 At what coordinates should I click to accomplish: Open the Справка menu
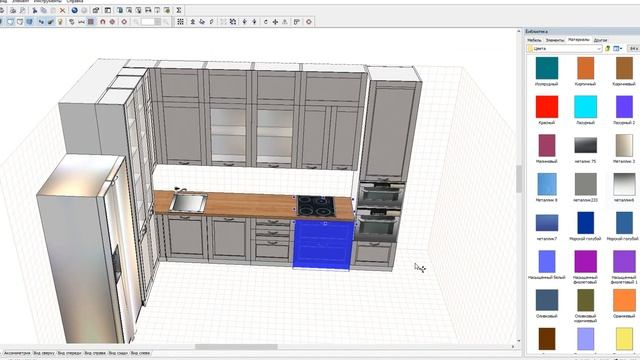tap(75, 1)
